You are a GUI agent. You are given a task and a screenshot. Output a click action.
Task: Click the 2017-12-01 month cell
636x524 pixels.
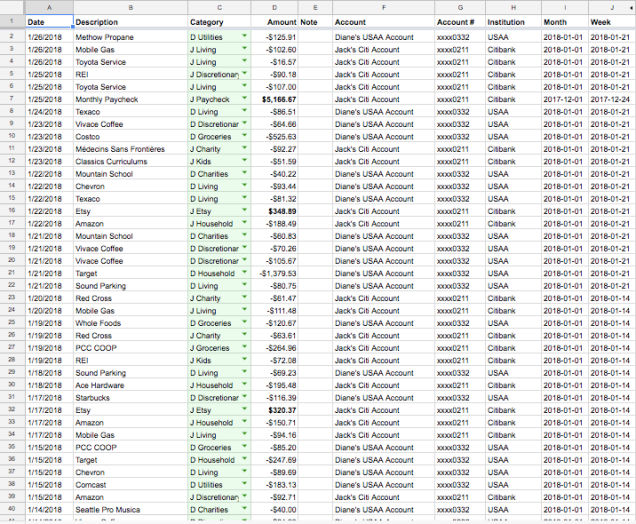click(x=565, y=99)
